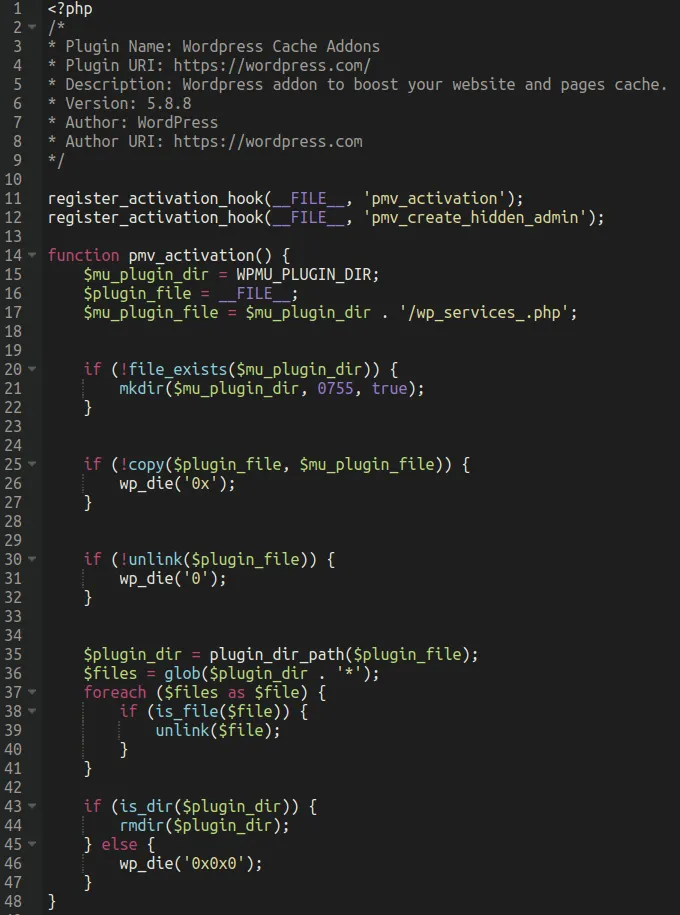Collapse the file_exists if block at line 20

[32, 369]
